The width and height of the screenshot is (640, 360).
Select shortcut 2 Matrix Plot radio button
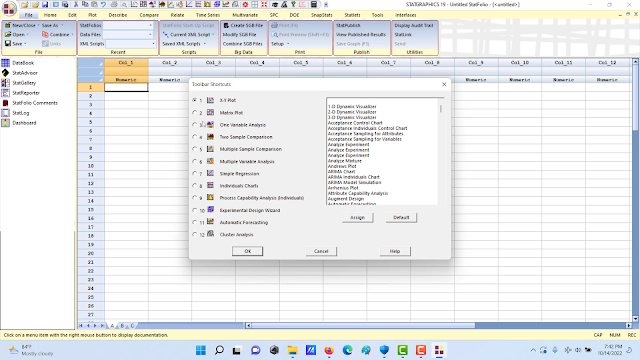[x=195, y=112]
